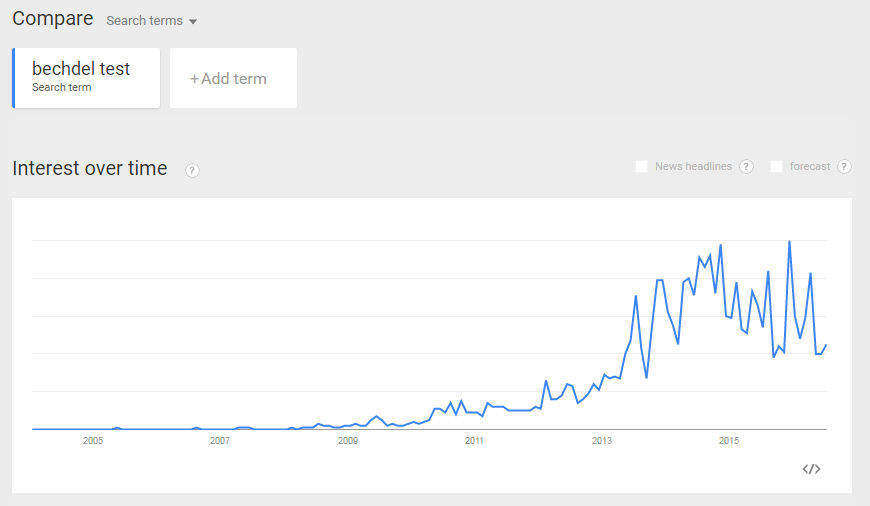Viewport: 870px width, 506px height.
Task: Click the Add term button
Action: [x=233, y=78]
